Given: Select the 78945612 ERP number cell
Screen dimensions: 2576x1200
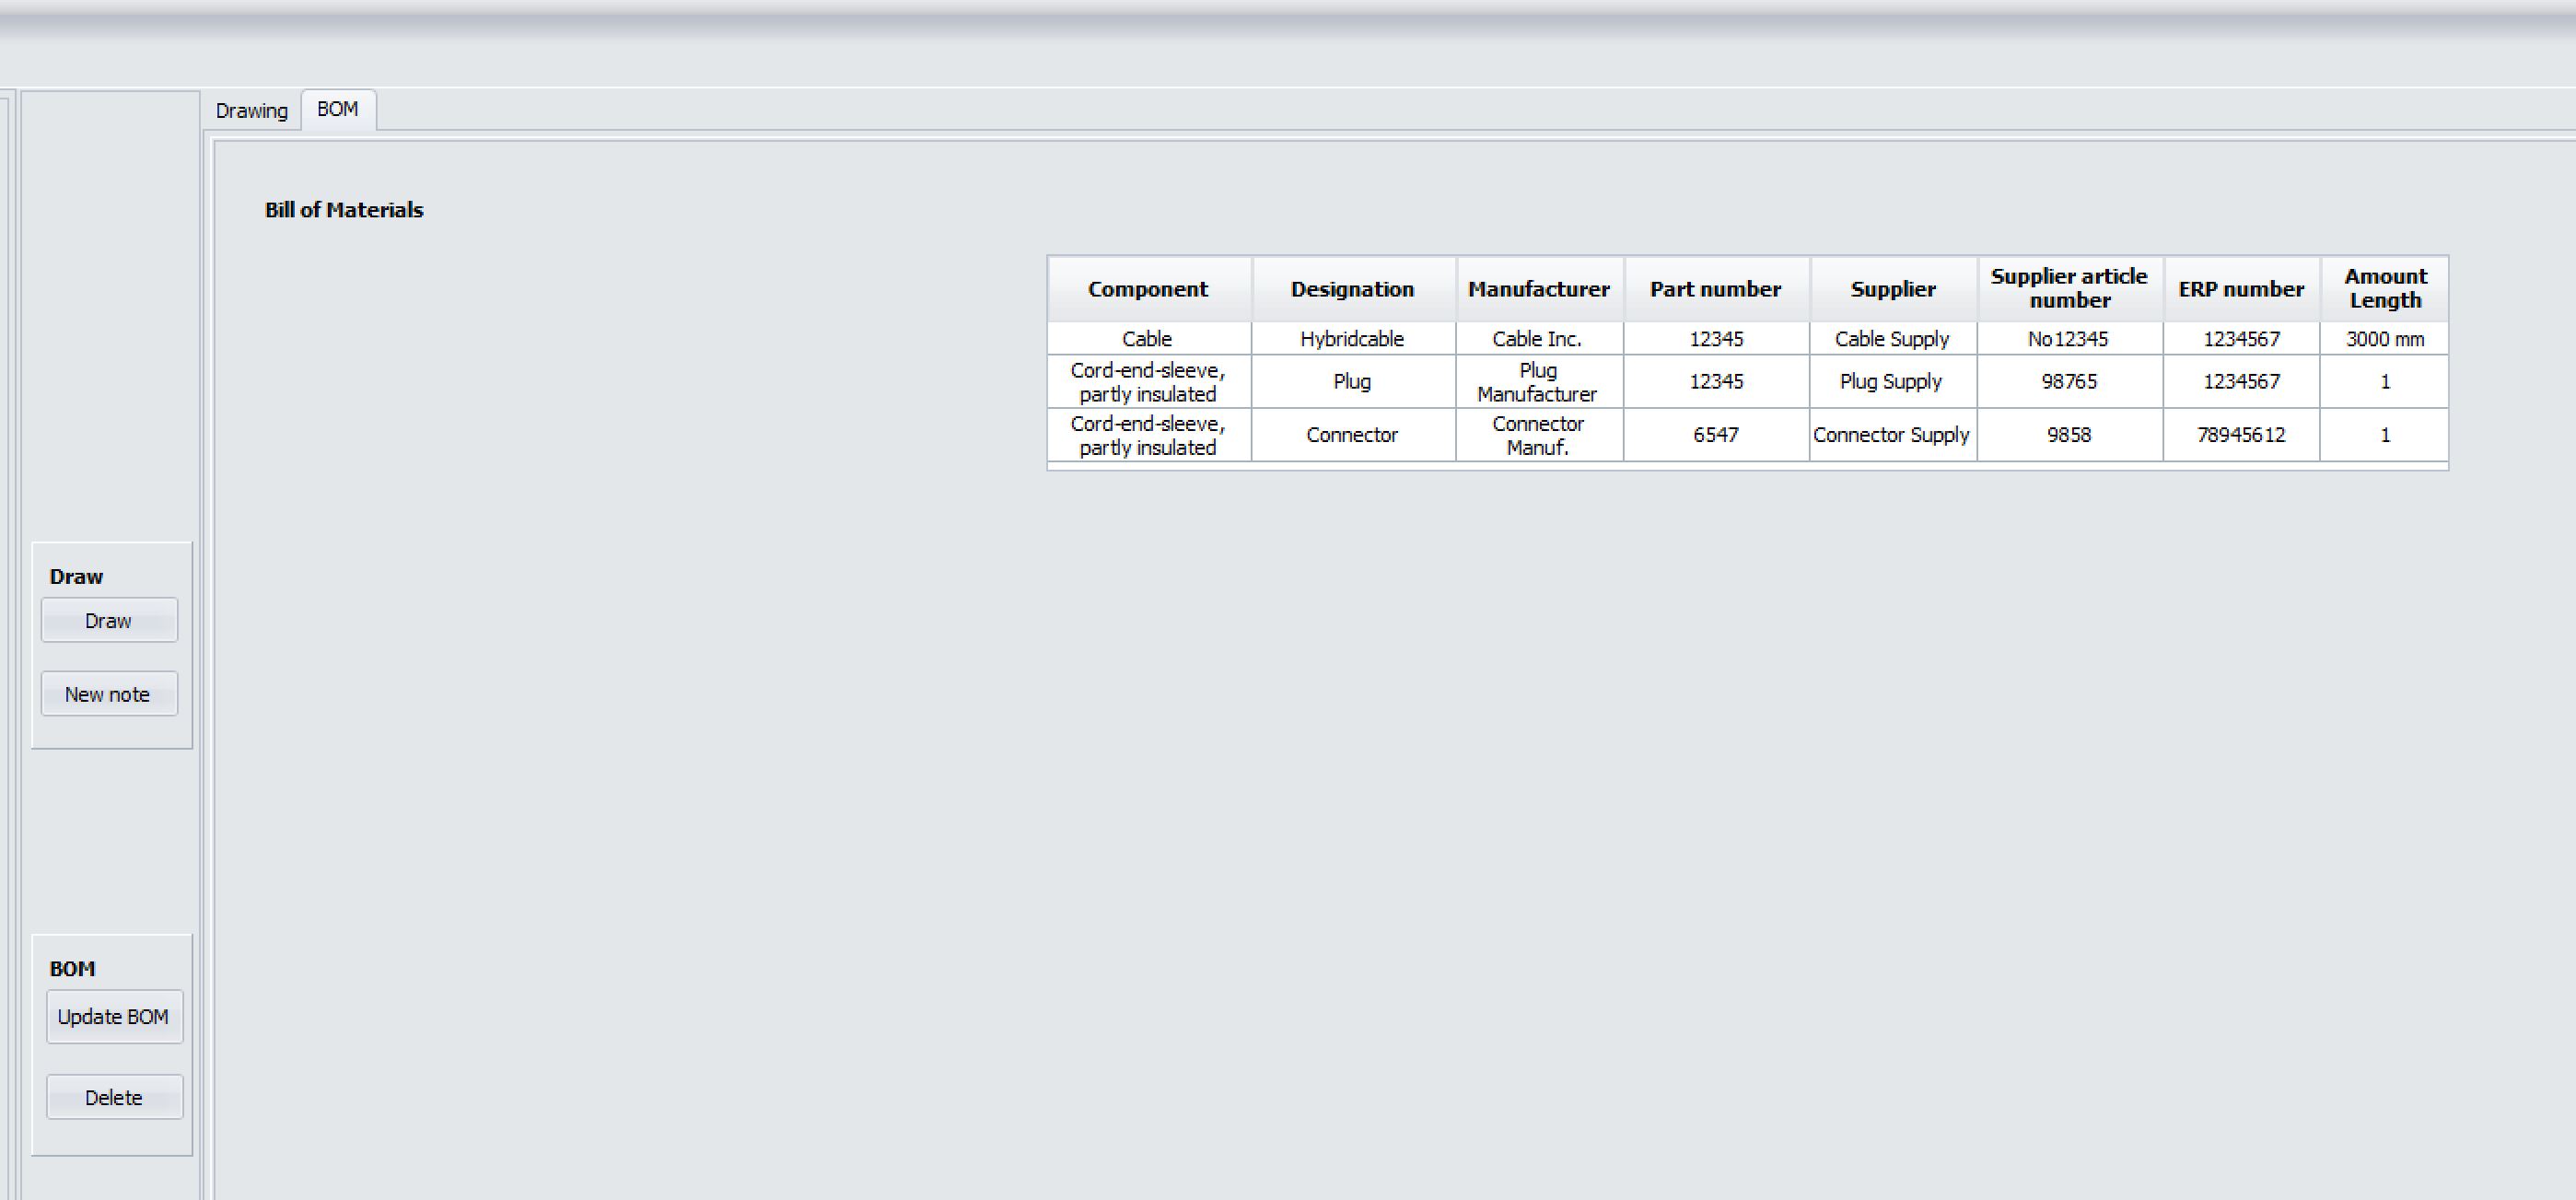Looking at the screenshot, I should (x=2241, y=435).
